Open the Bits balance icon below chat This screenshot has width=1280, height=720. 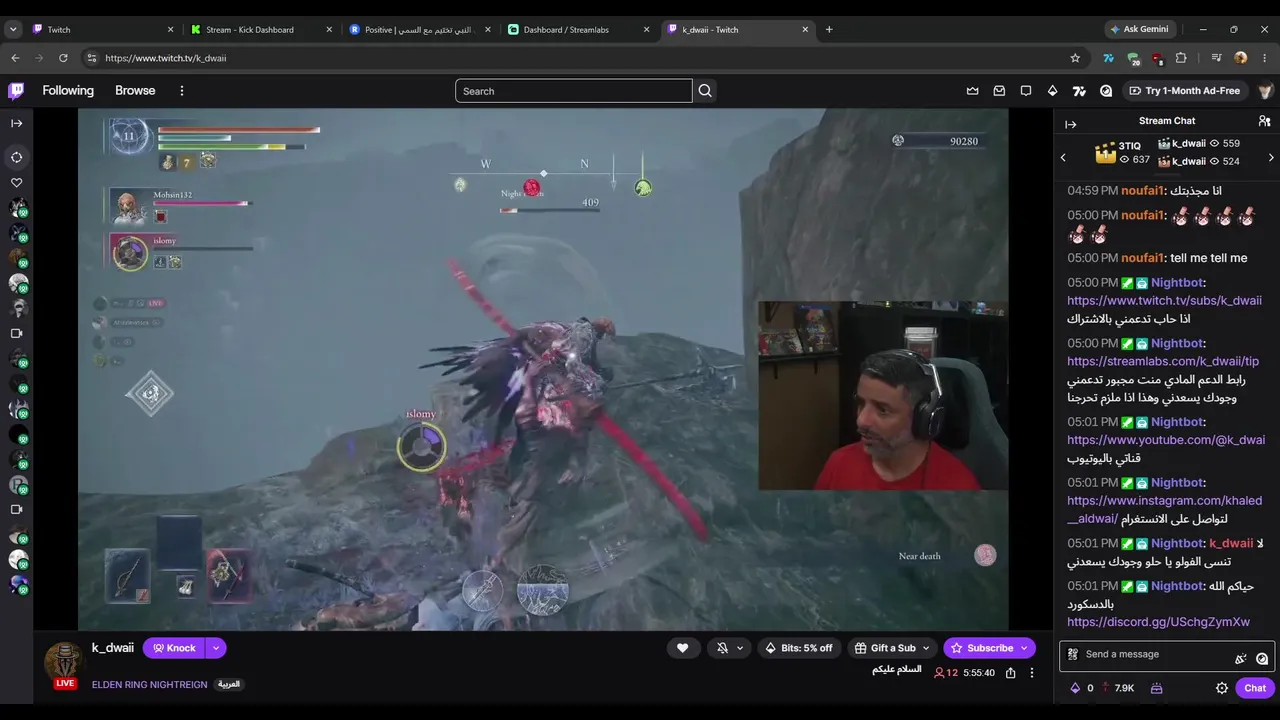1075,688
